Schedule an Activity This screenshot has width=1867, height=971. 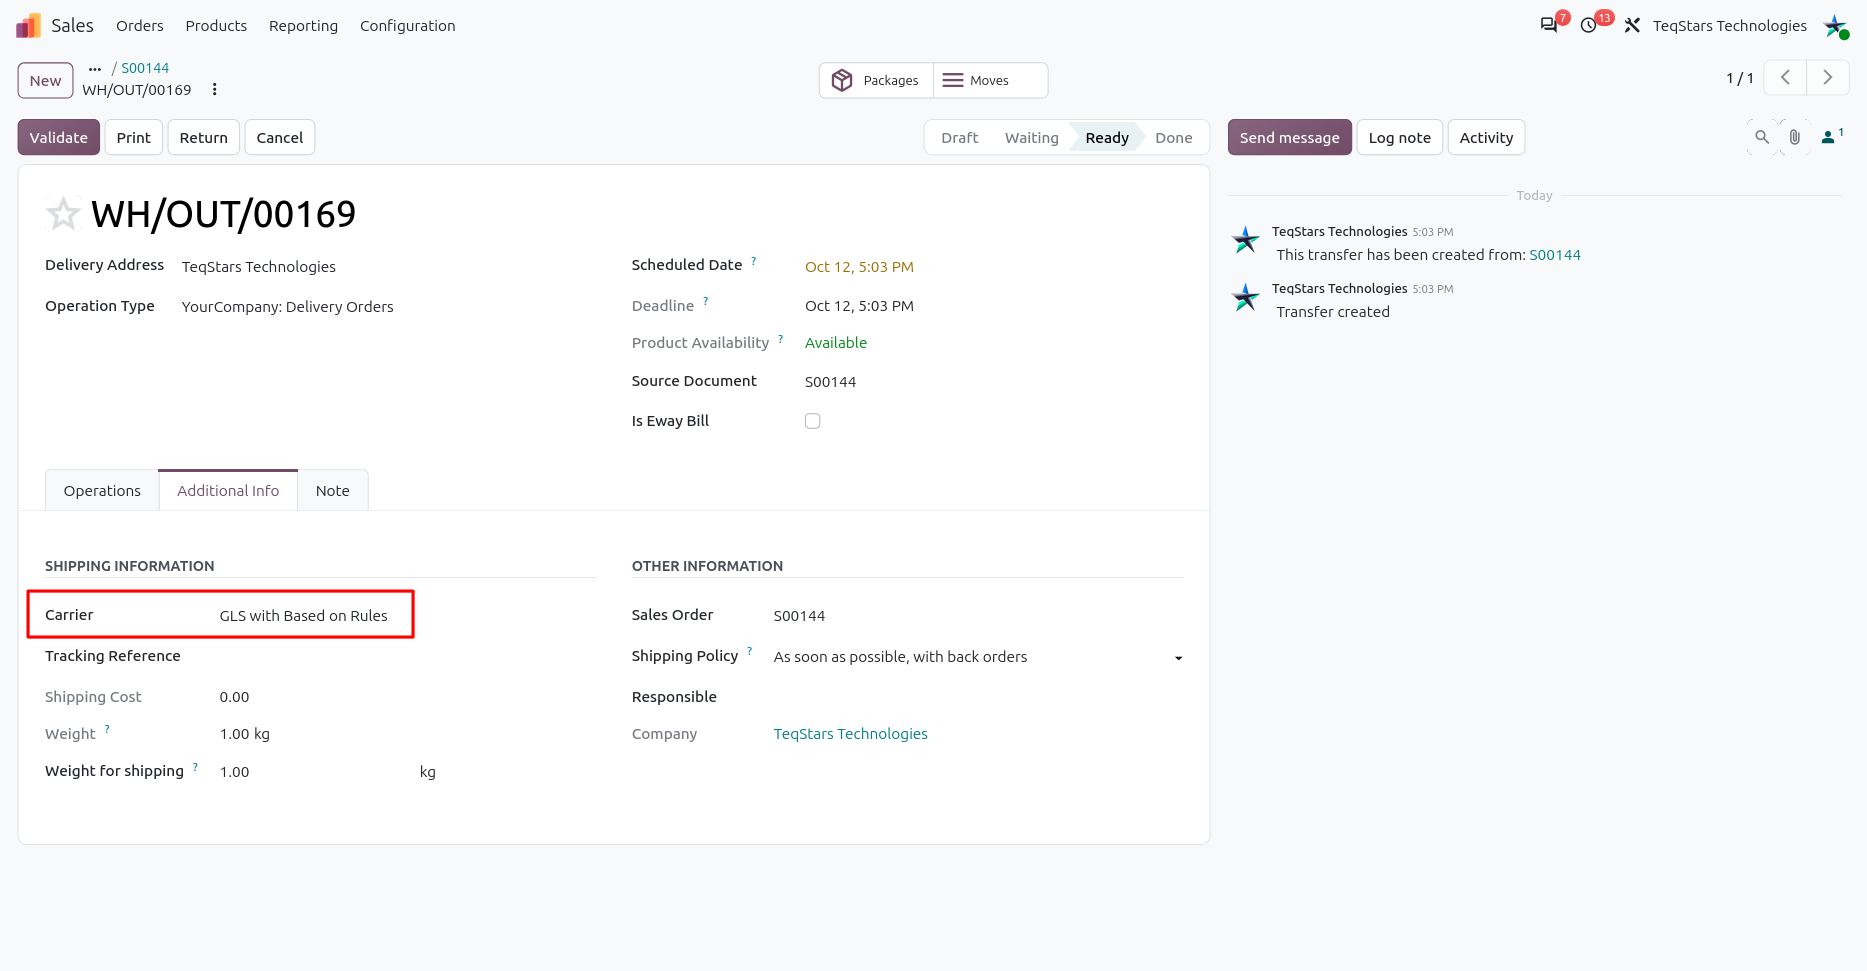tap(1487, 138)
